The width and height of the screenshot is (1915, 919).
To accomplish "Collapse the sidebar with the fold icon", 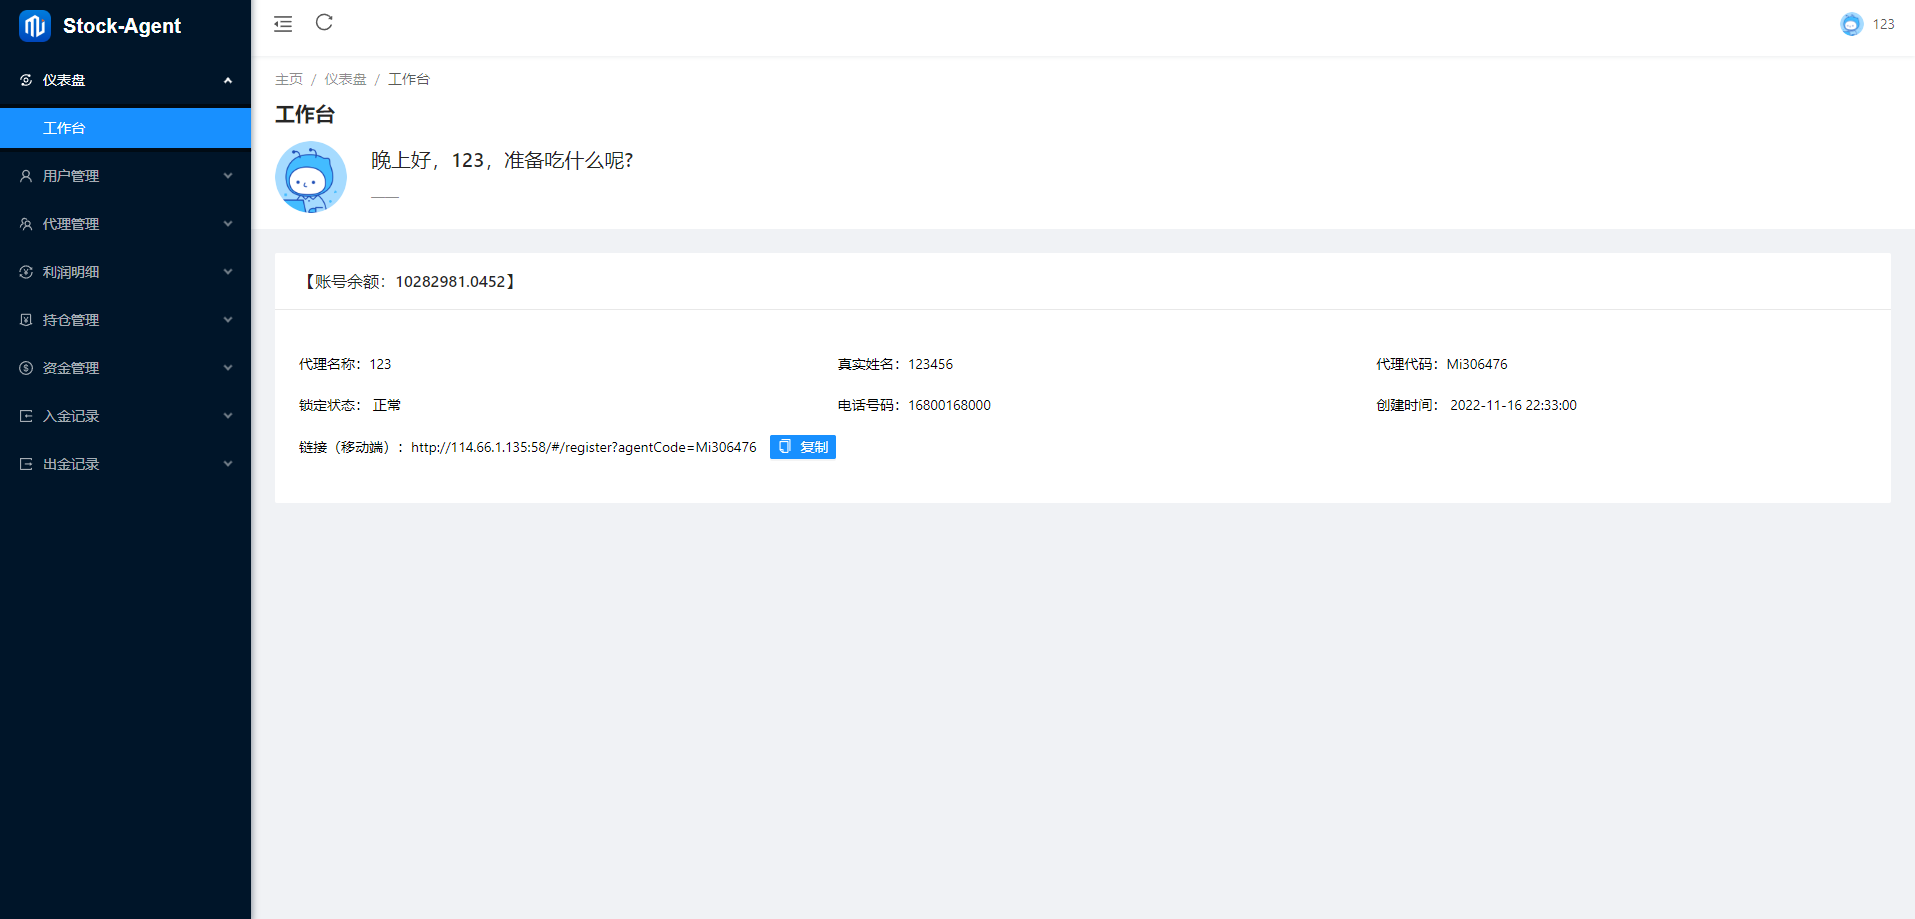I will tap(283, 24).
